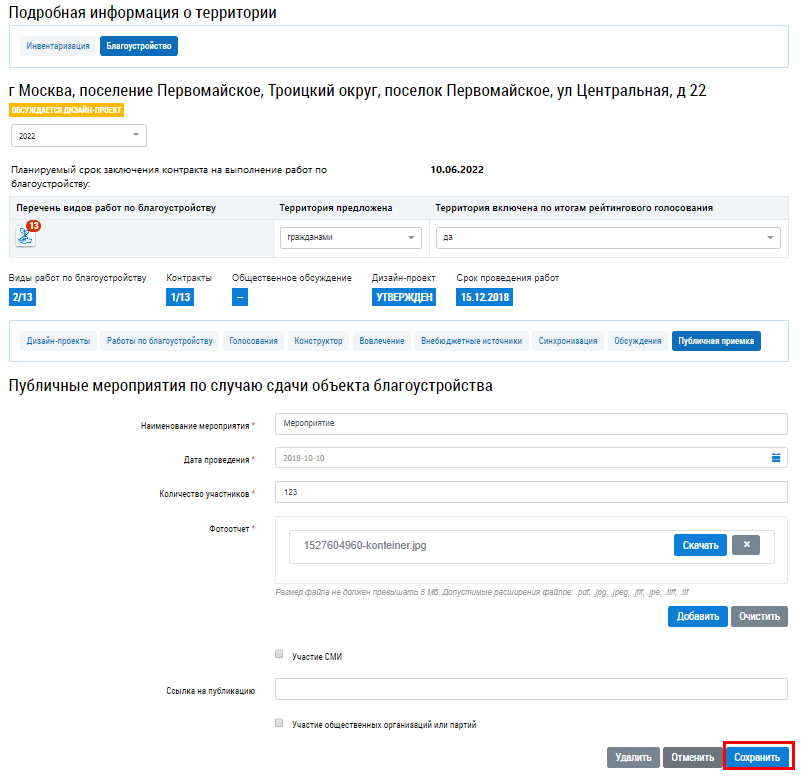Open Внебюджетные источники tab
The height and width of the screenshot is (776, 803).
(471, 341)
